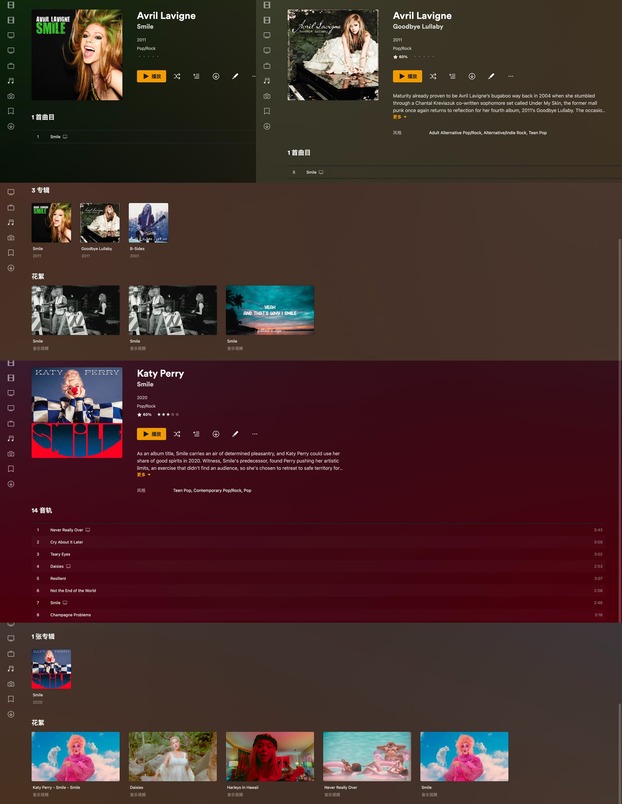Screen dimensions: 622x804
Task: Shuffle Avril Lavigne's Smile album
Action: pos(177,76)
